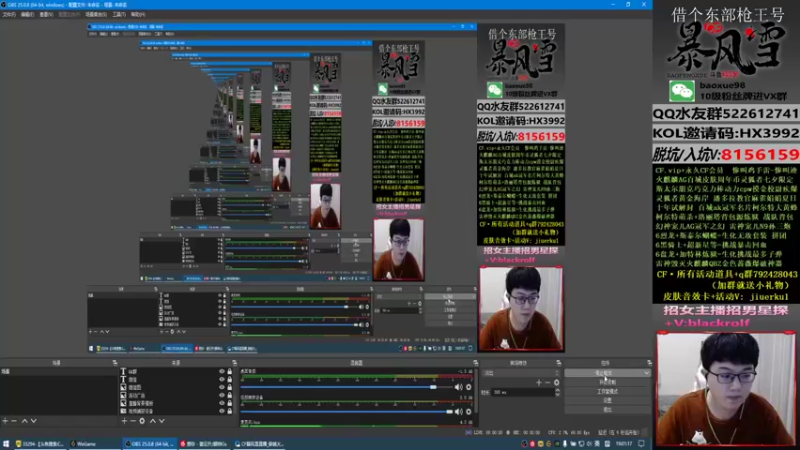800x450 pixels.
Task: Add a scene transition with plus icon
Action: click(x=539, y=382)
